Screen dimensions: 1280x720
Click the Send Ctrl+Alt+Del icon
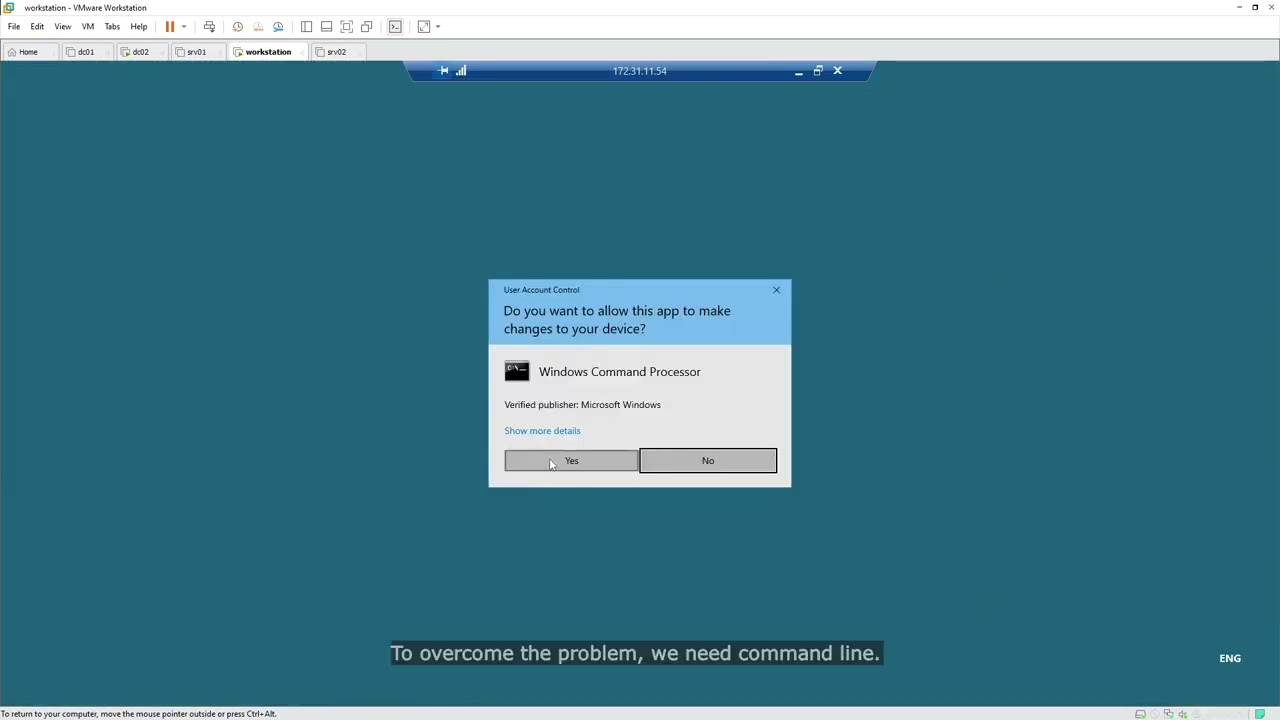[209, 27]
